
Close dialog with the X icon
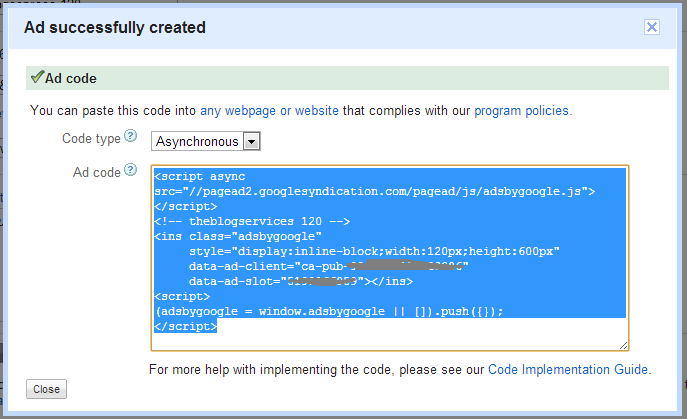(x=652, y=27)
